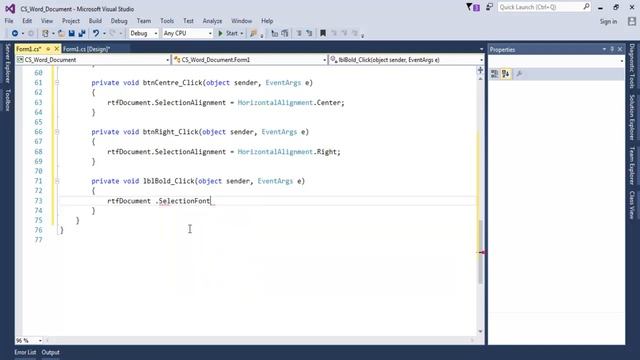Open the Tools menu
The height and width of the screenshot is (360, 640).
click(167, 21)
